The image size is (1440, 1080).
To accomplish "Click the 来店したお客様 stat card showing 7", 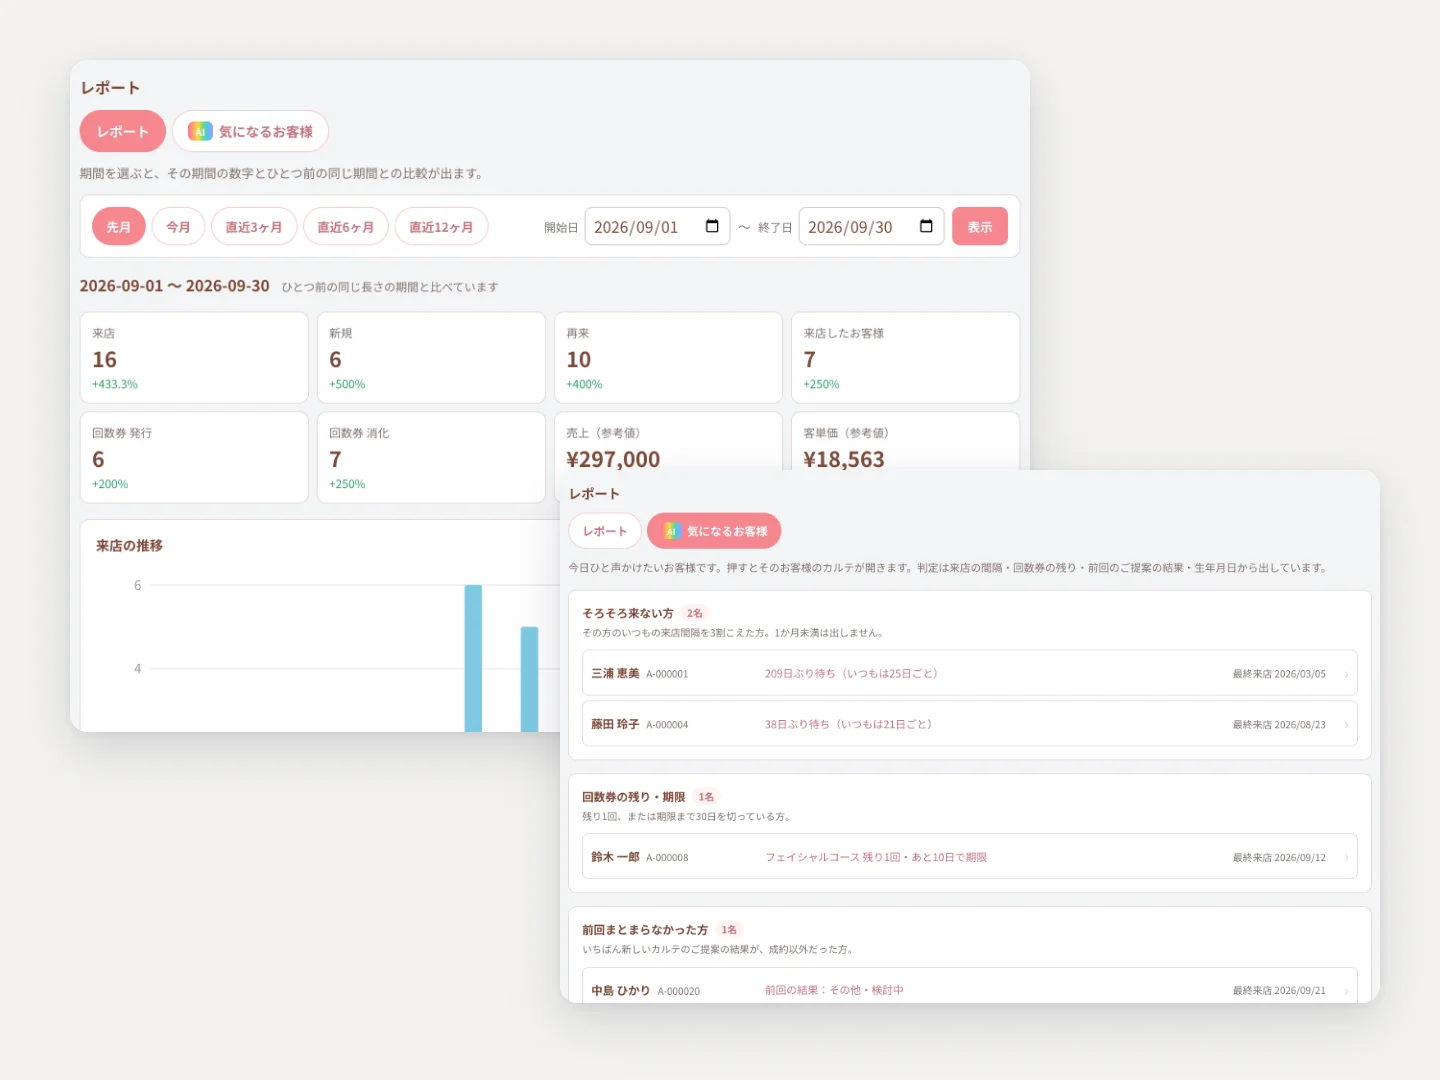I will [x=906, y=358].
